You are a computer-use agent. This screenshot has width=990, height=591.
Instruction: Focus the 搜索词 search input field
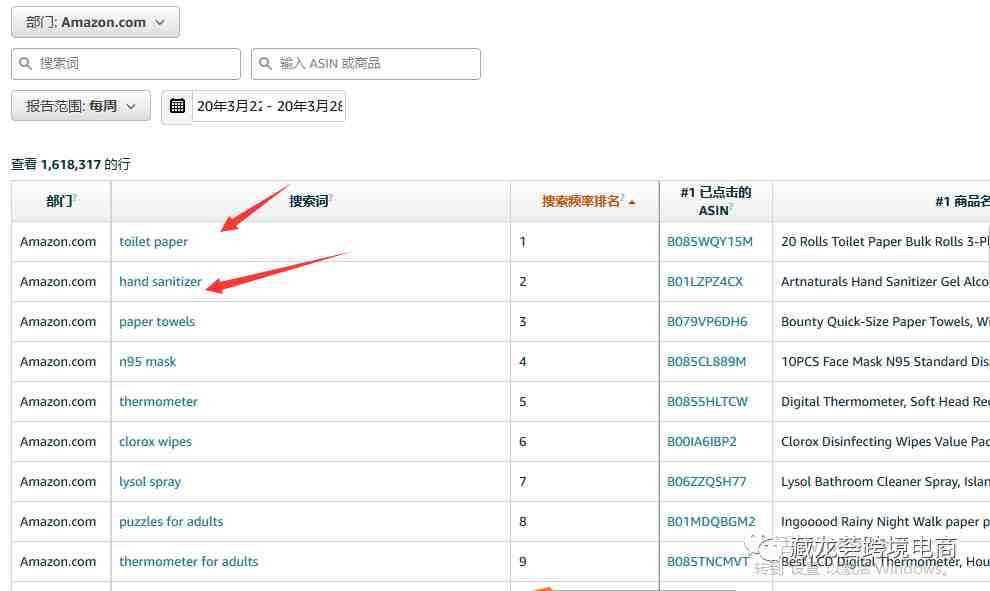[x=126, y=64]
